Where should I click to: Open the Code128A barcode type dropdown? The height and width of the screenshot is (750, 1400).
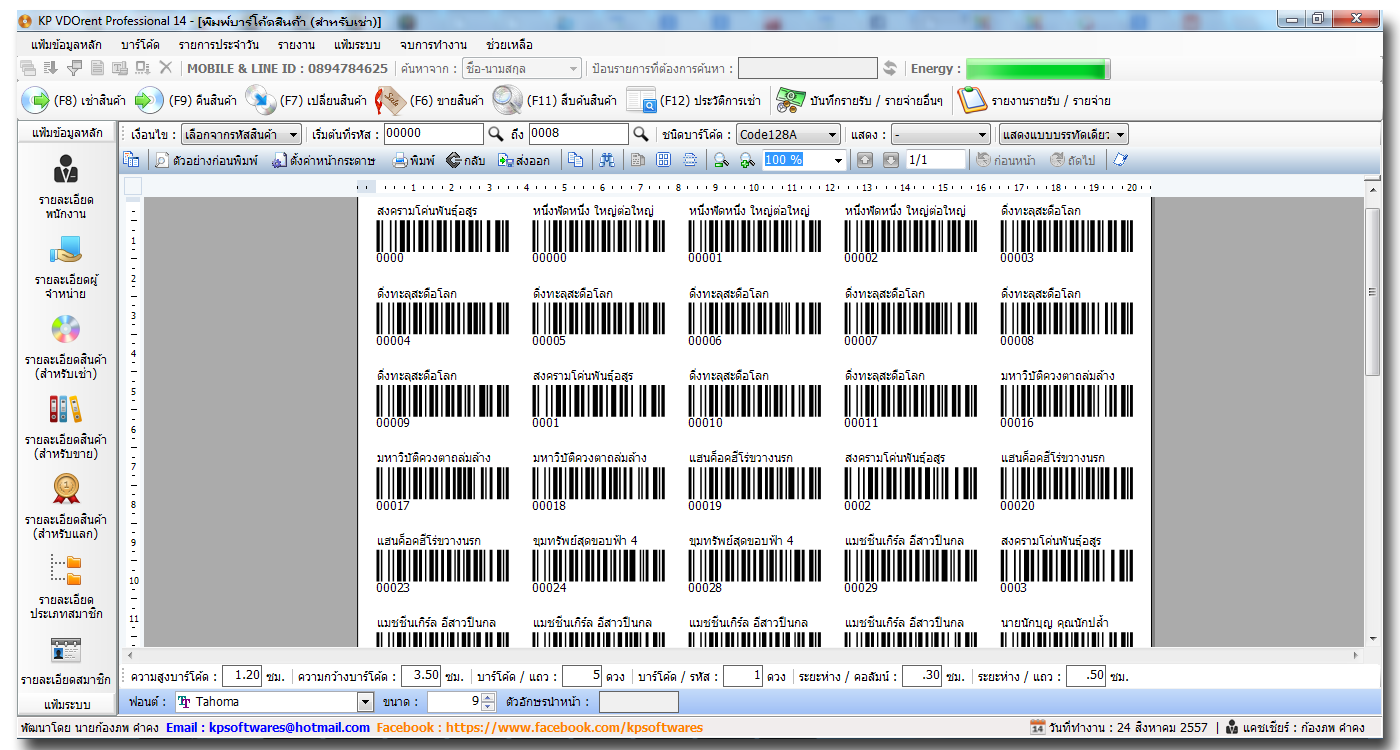(x=788, y=134)
